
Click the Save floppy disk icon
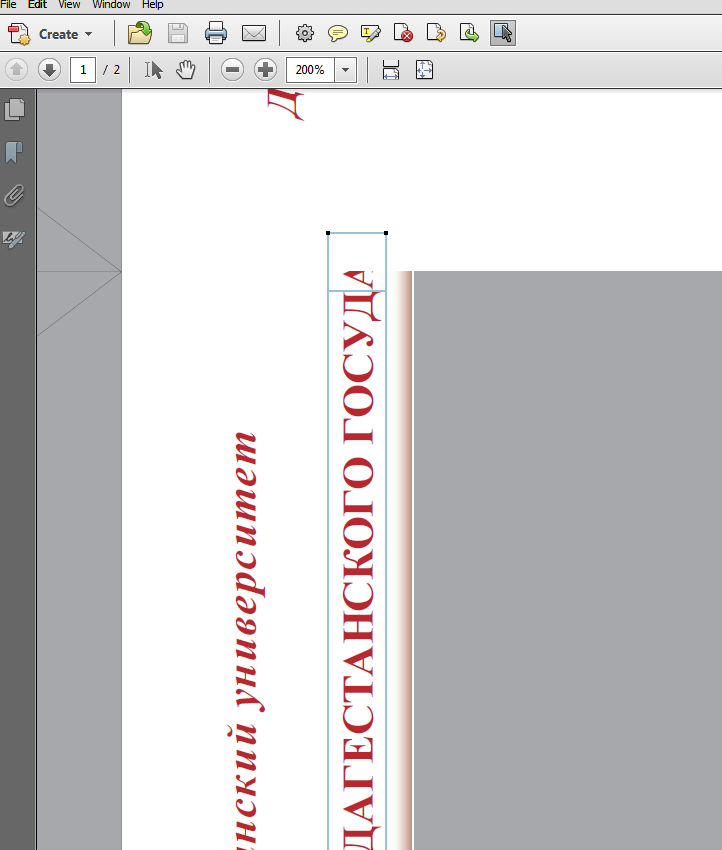click(178, 33)
